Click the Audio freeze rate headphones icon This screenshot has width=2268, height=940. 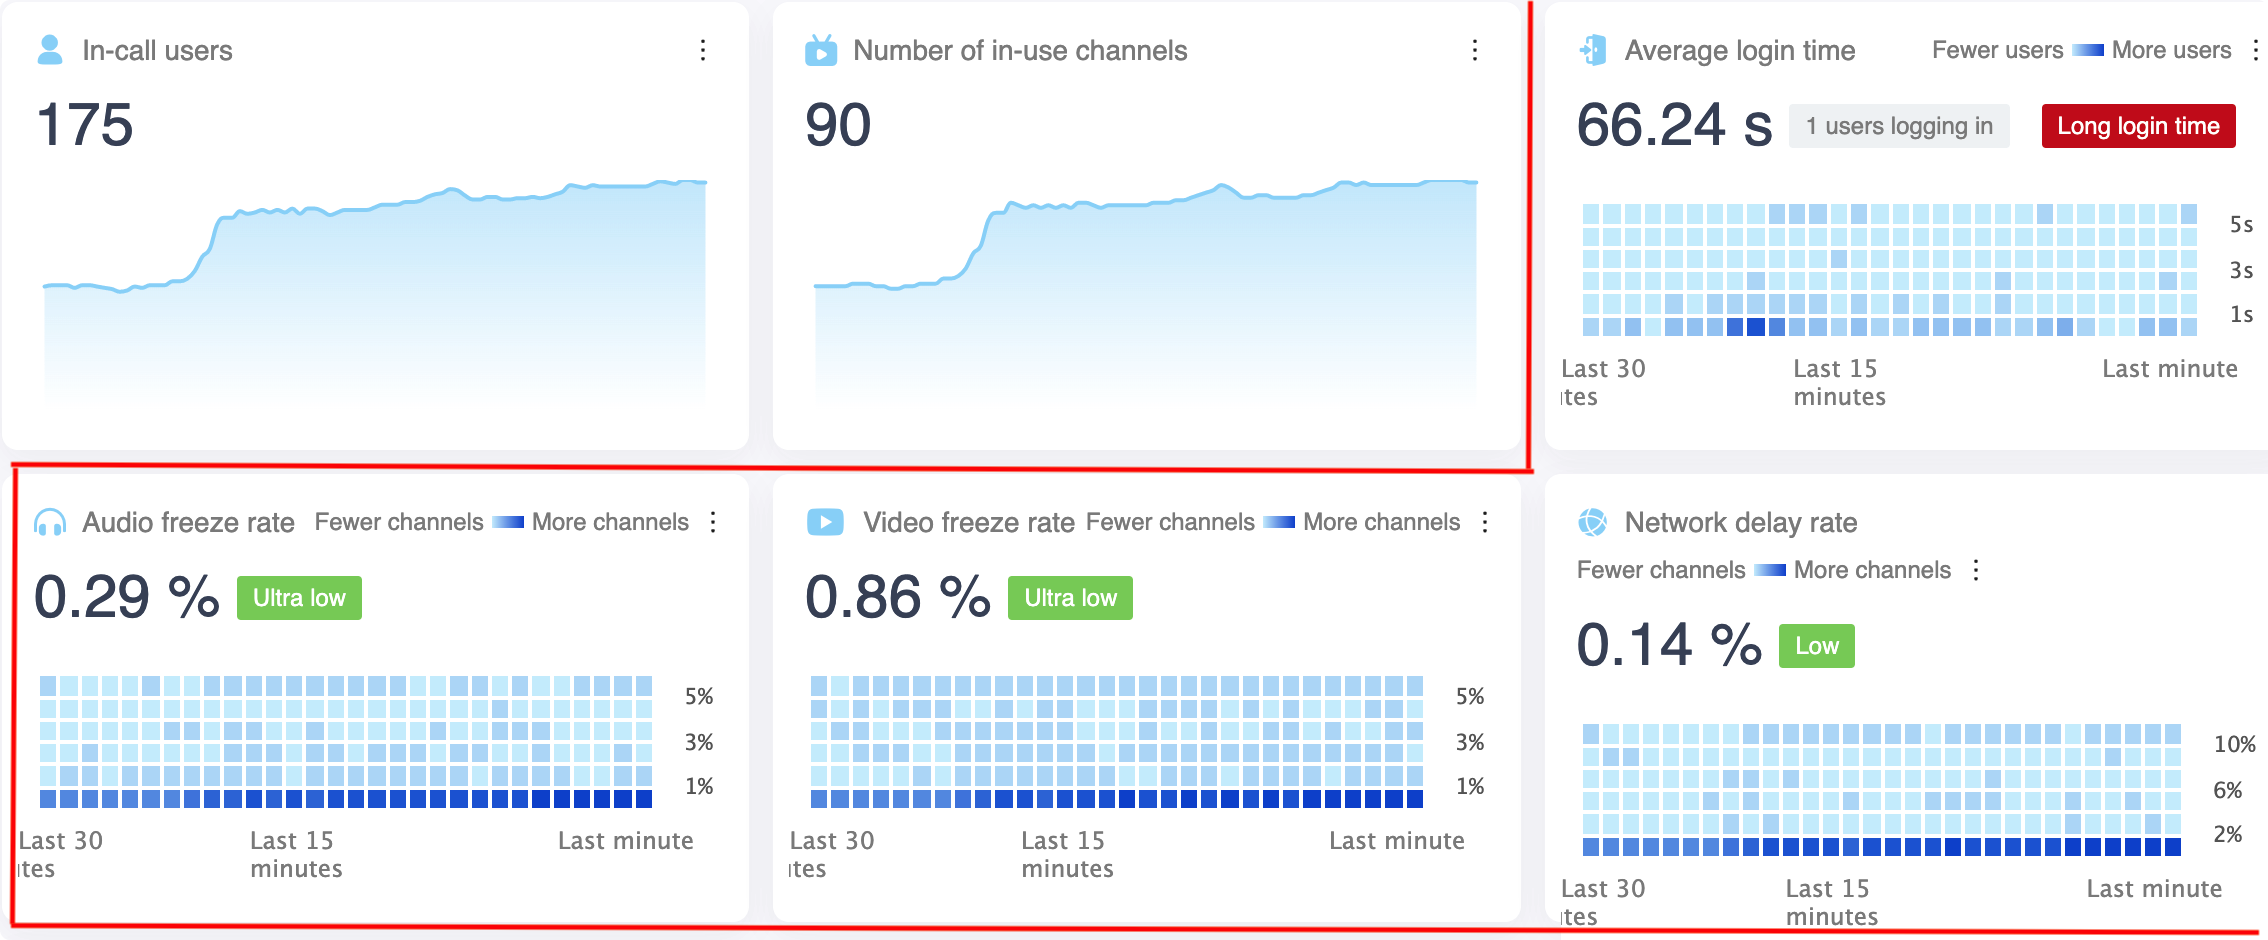coord(50,522)
